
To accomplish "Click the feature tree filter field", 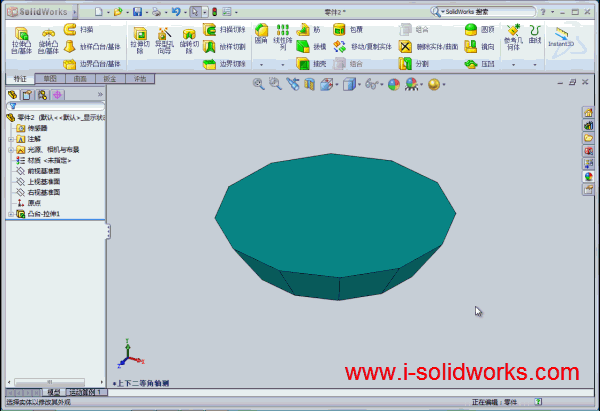I will tap(55, 106).
